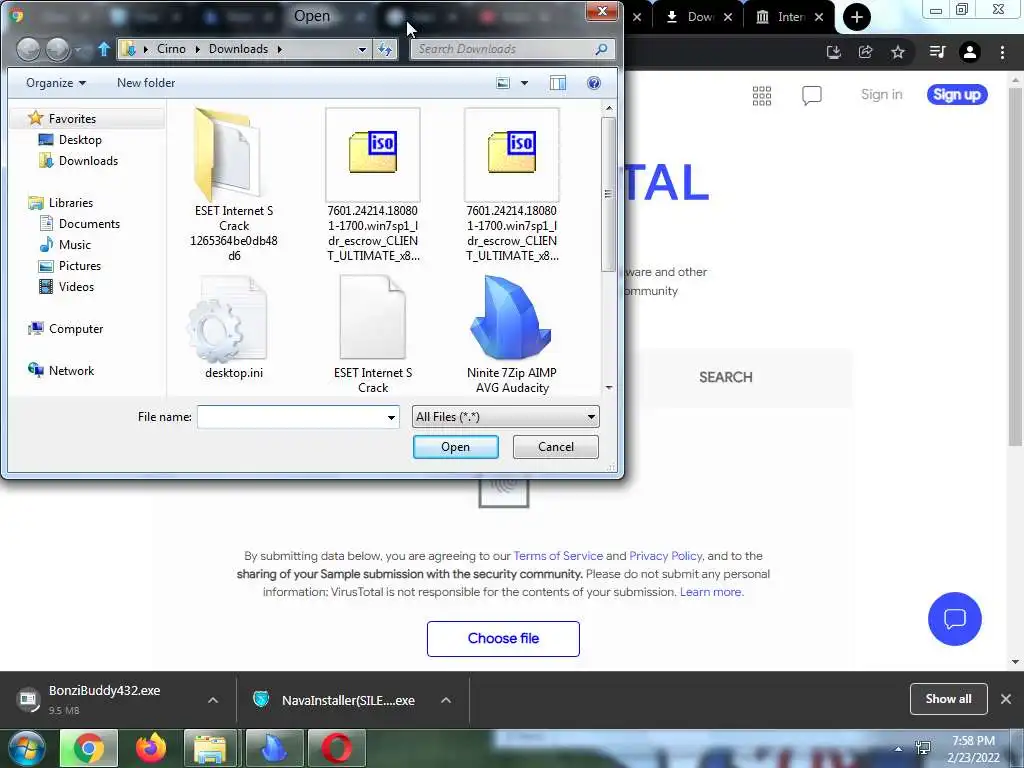Select the first 7601.24214 iso file
Viewport: 1024px width, 768px height.
(373, 186)
